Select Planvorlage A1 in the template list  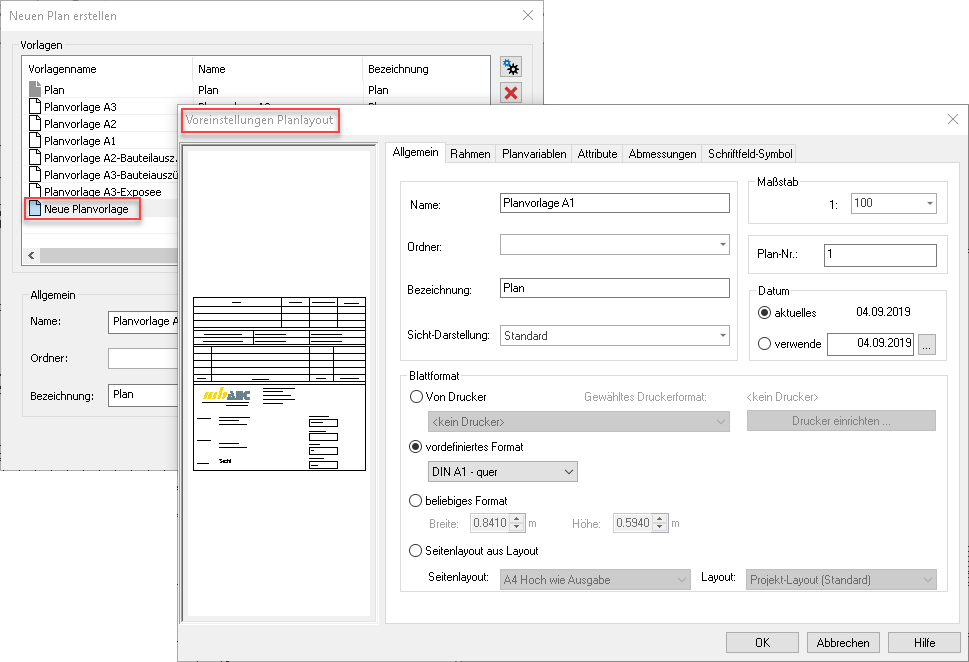pos(80,141)
